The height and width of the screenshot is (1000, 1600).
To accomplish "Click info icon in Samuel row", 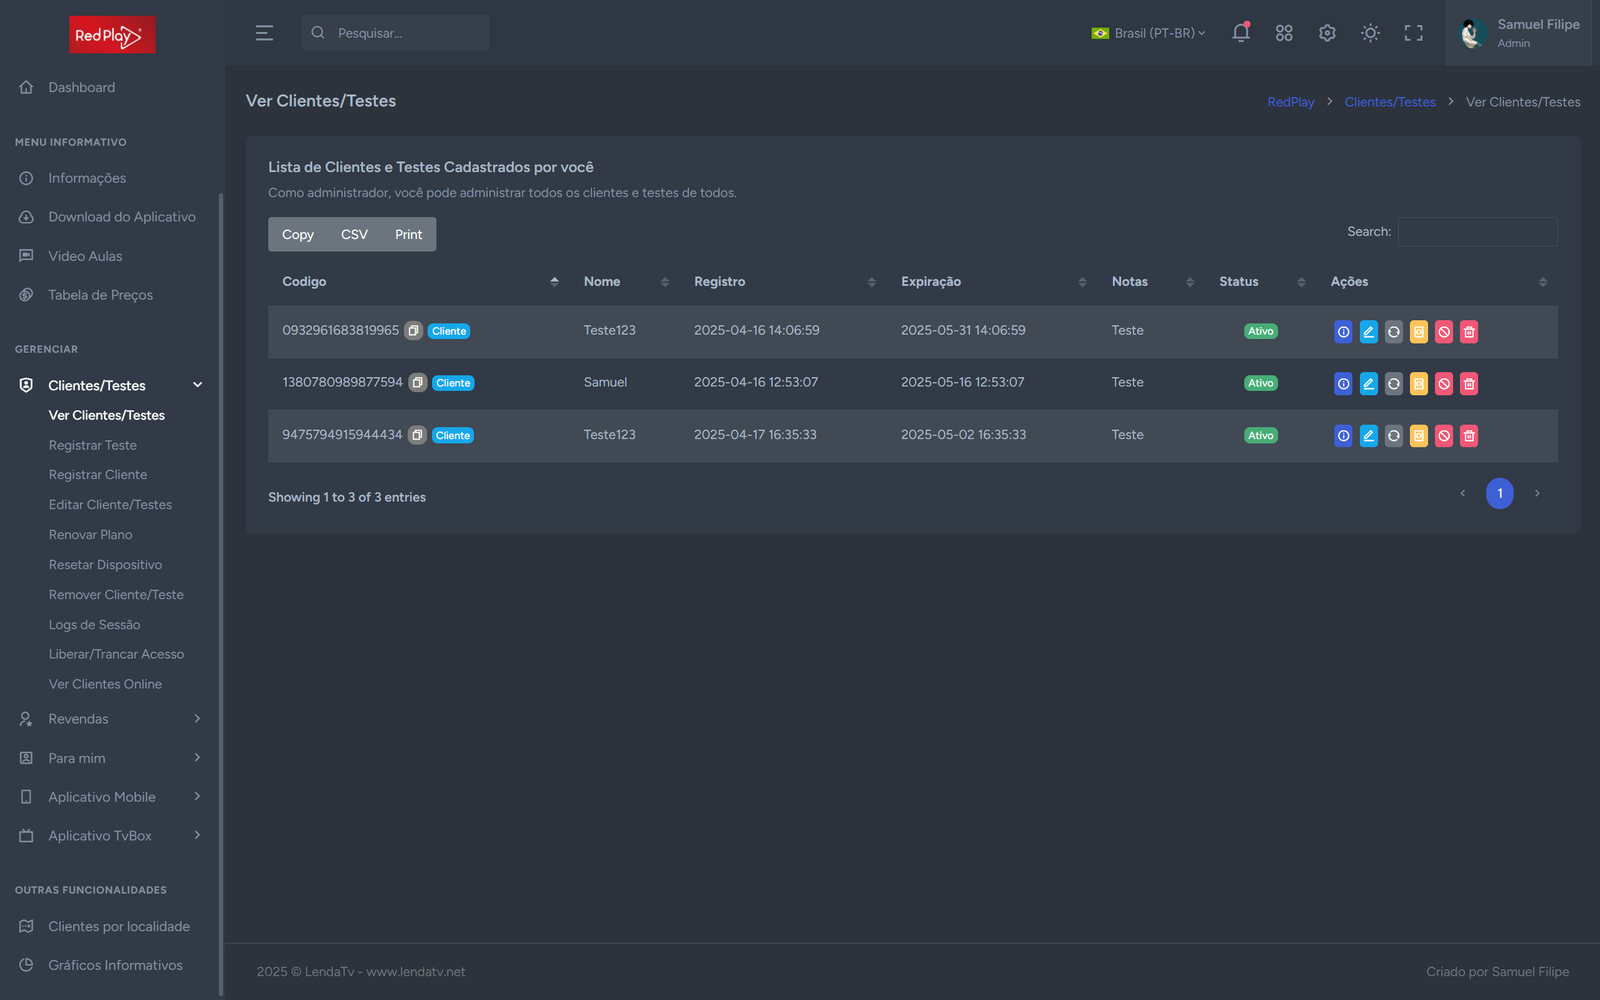I will tap(1343, 384).
